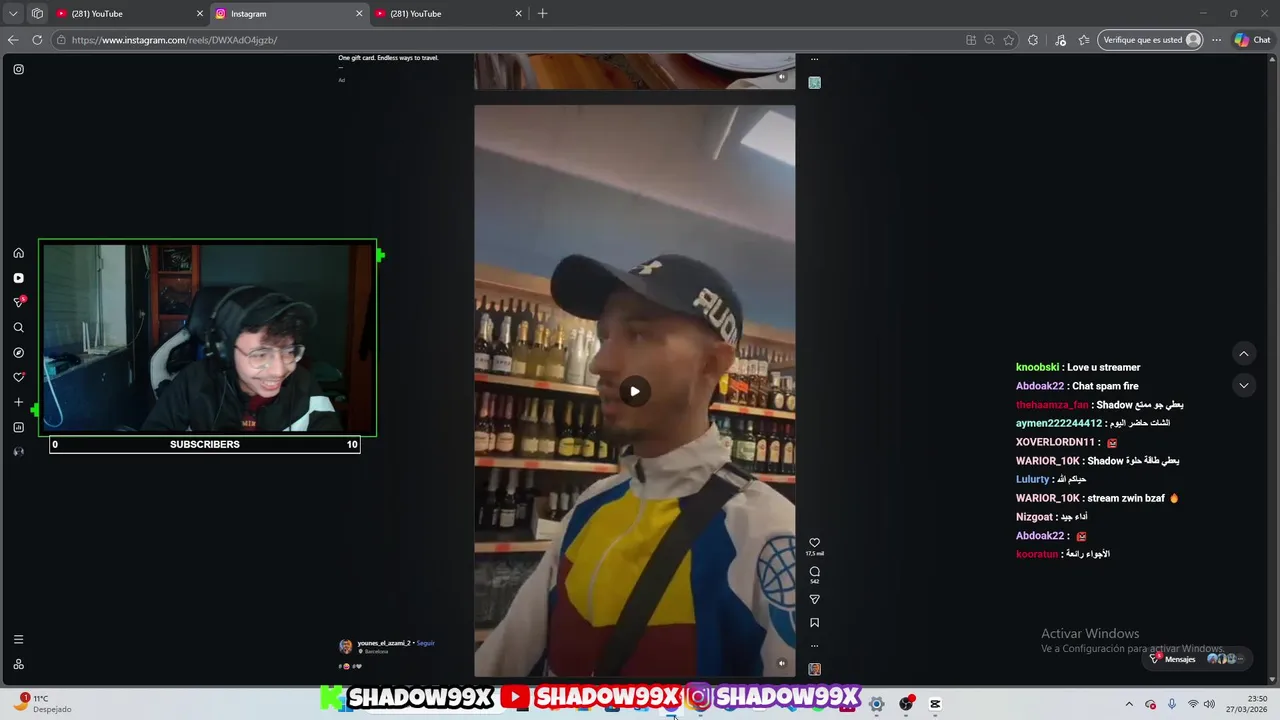Toggle mute on the current reel
This screenshot has height=720, width=1280.
tap(781, 663)
